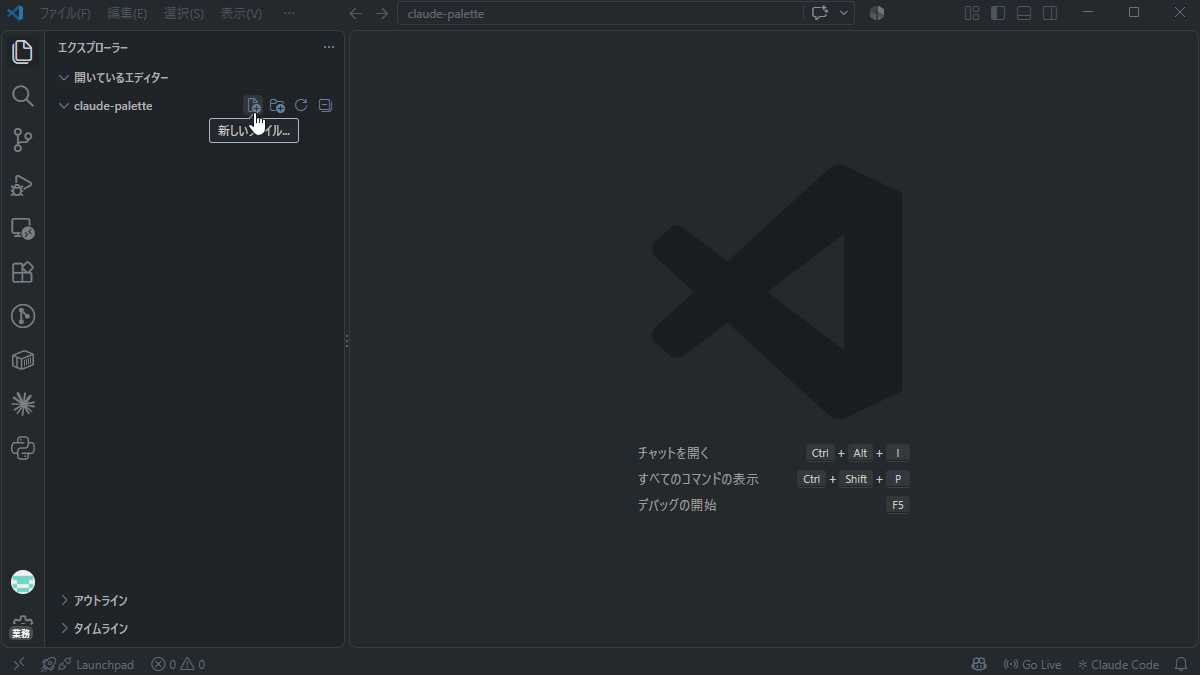Image resolution: width=1200 pixels, height=675 pixels.
Task: Open the 編集(E) menu
Action: [127, 13]
